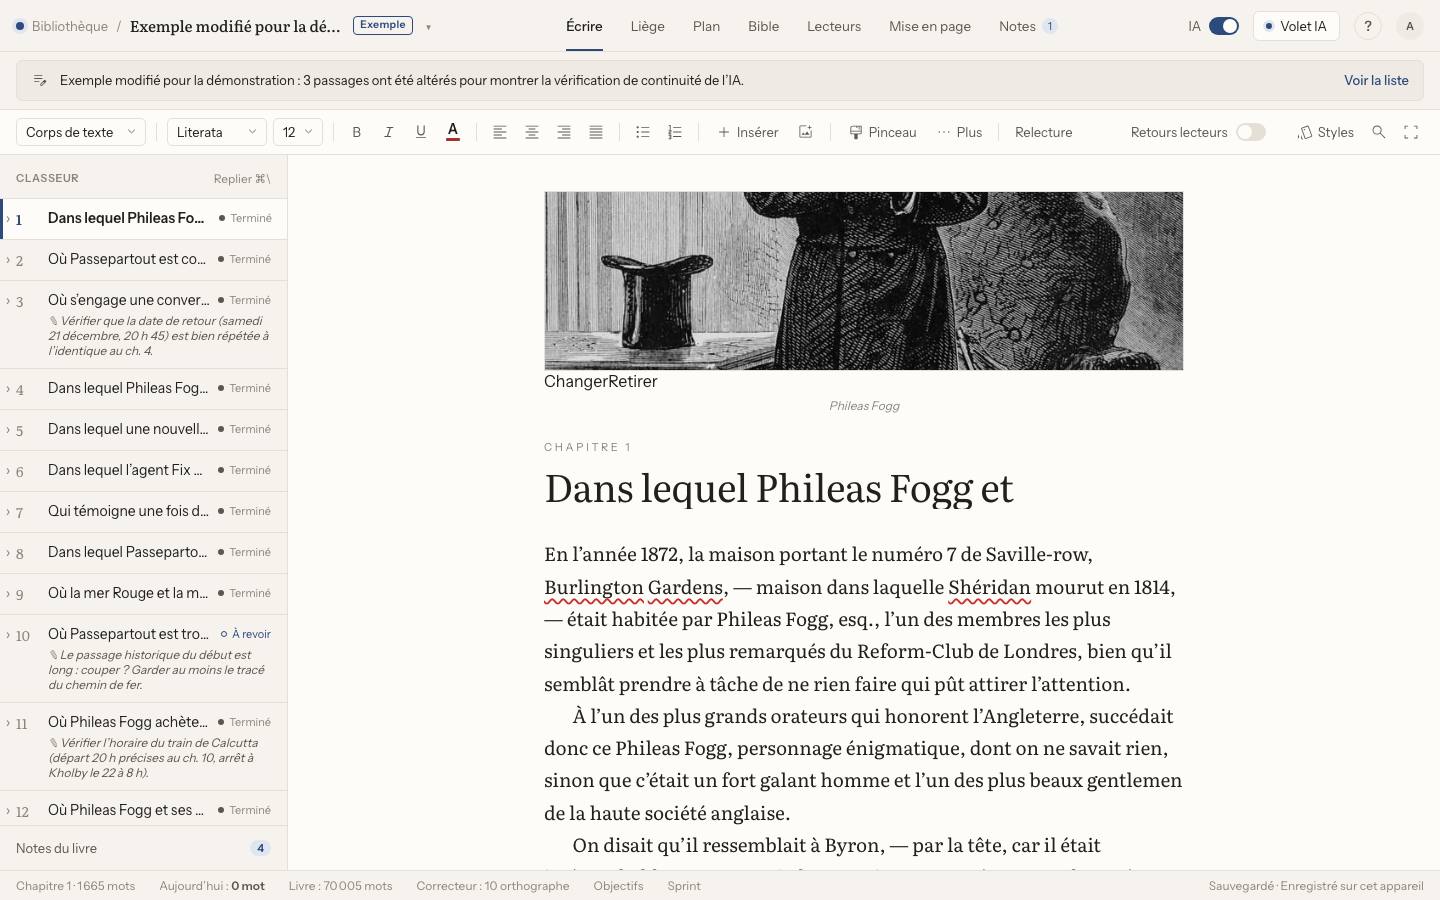
Task: Open the Insérer menu
Action: [x=748, y=132]
